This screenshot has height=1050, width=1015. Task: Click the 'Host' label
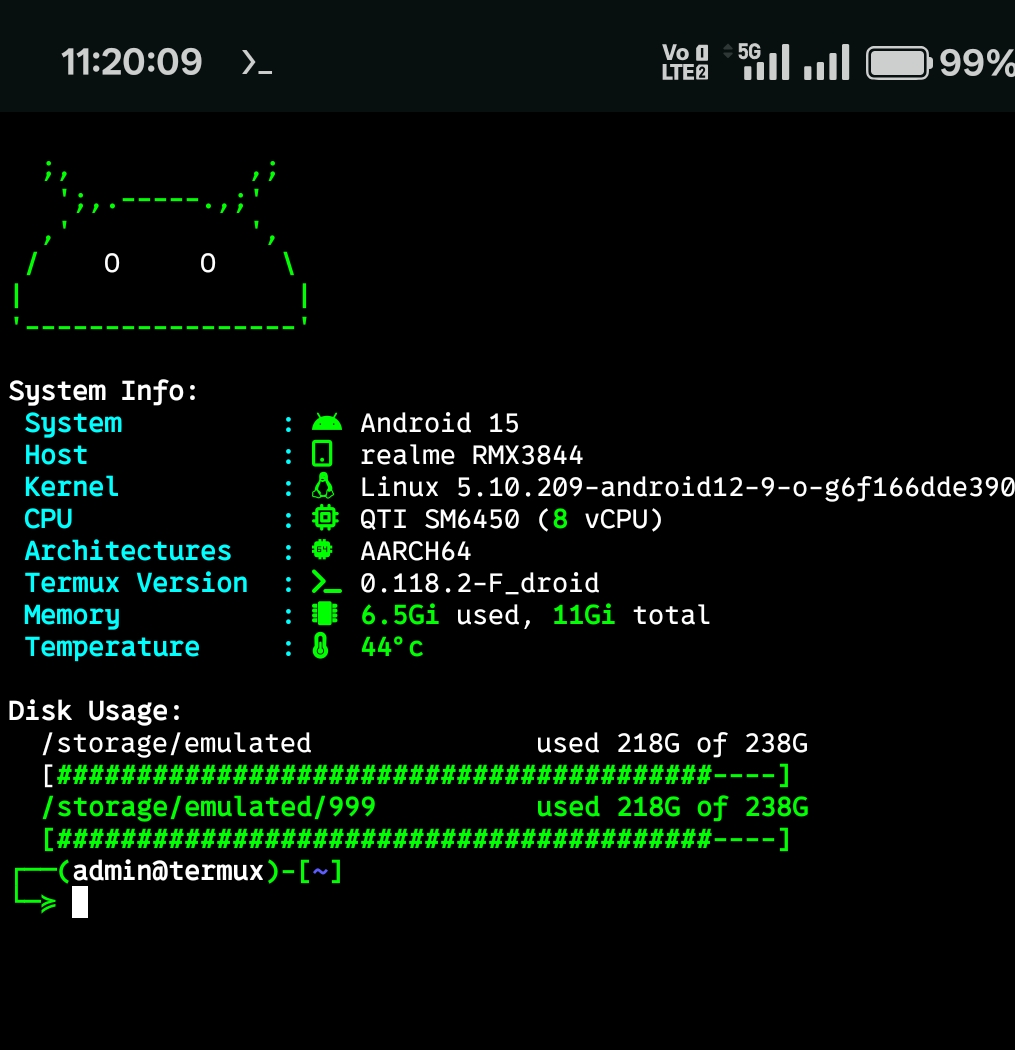pos(56,455)
